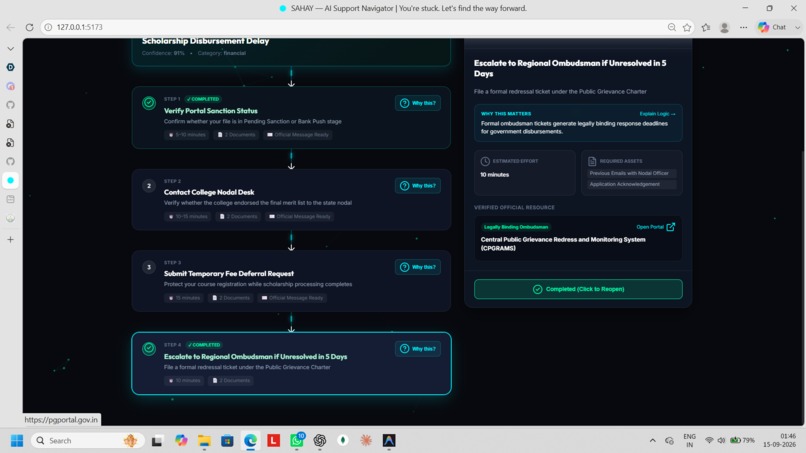Click Legally Binding Ombudsman badge
The height and width of the screenshot is (453, 806).
coord(516,227)
